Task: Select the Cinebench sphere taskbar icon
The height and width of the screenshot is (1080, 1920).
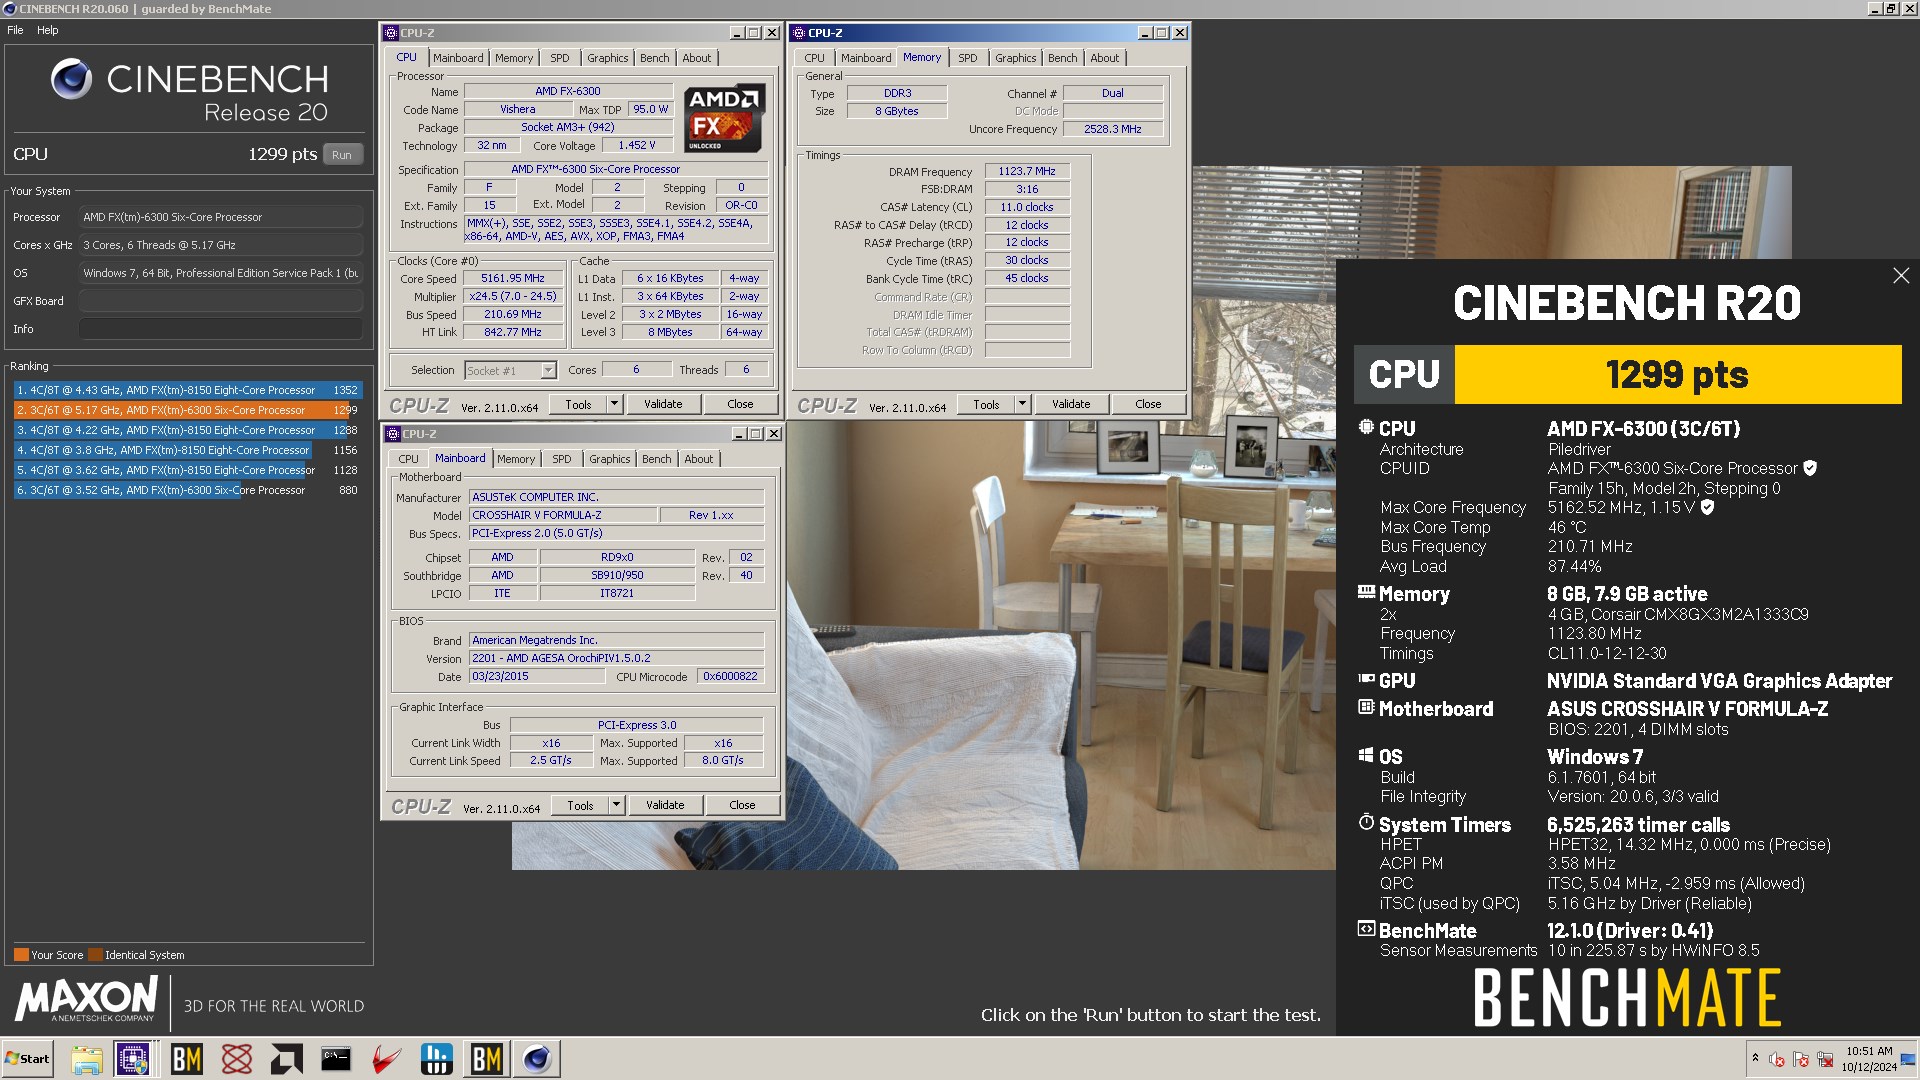Action: pyautogui.click(x=537, y=1059)
